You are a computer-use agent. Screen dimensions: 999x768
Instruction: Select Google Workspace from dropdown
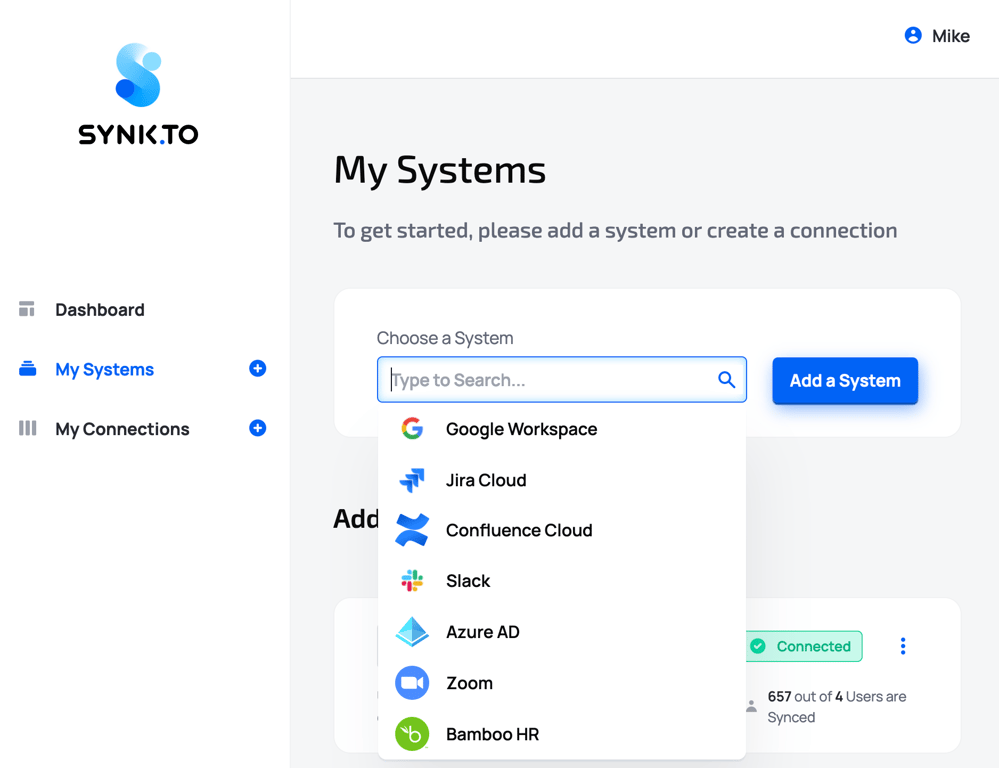(x=561, y=429)
